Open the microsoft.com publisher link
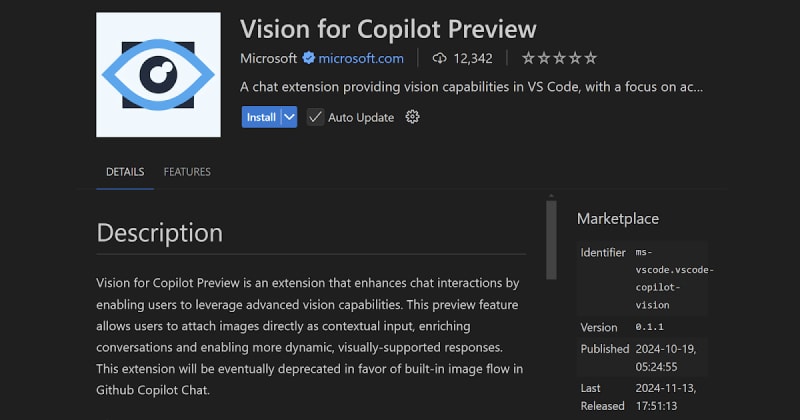 (x=361, y=58)
